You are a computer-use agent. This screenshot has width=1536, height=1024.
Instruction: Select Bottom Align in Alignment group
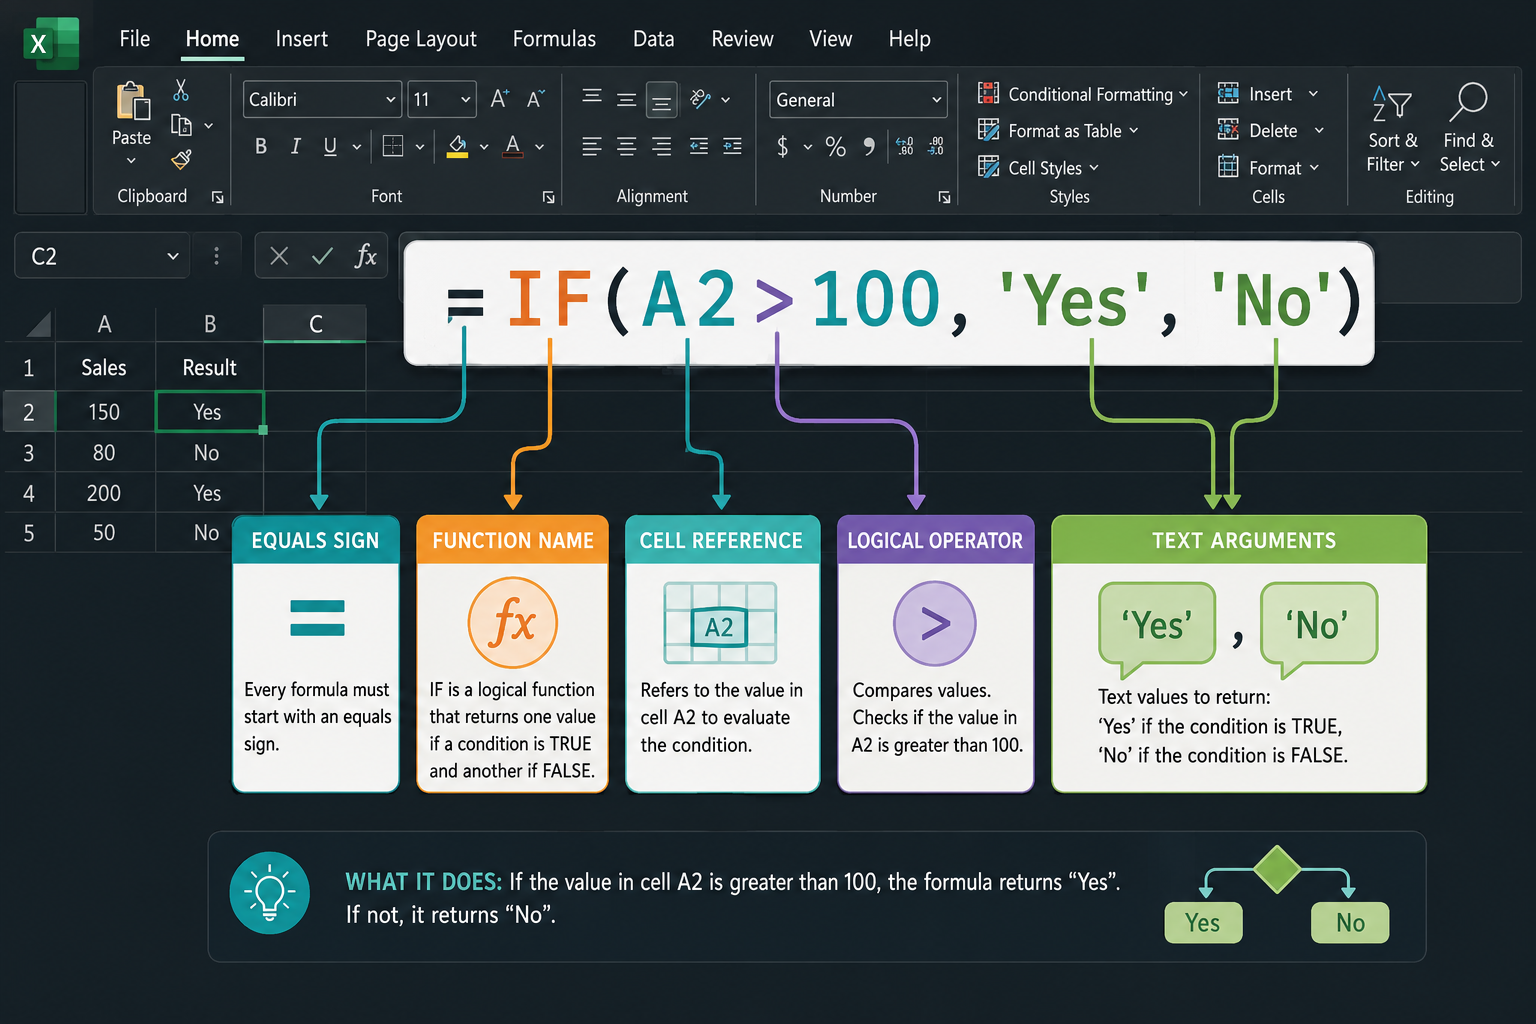661,100
